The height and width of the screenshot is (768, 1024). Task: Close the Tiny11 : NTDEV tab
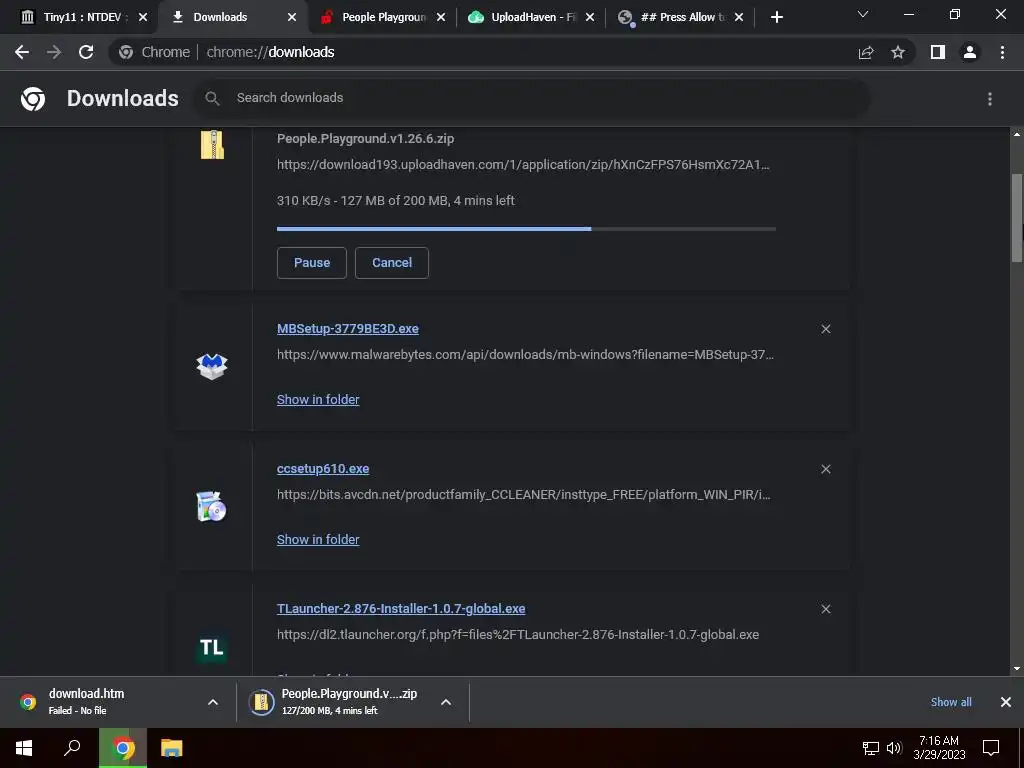(143, 18)
